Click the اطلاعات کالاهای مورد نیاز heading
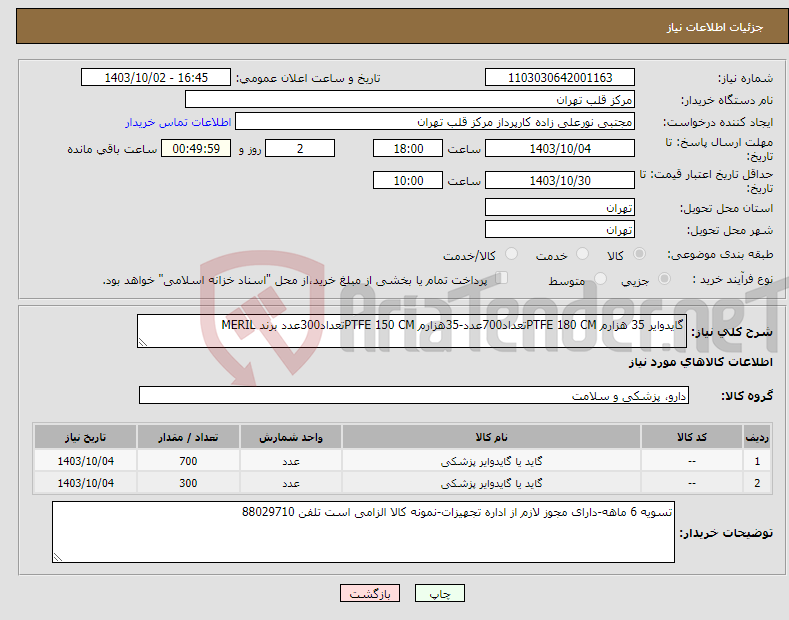This screenshot has width=789, height=620. 700,362
